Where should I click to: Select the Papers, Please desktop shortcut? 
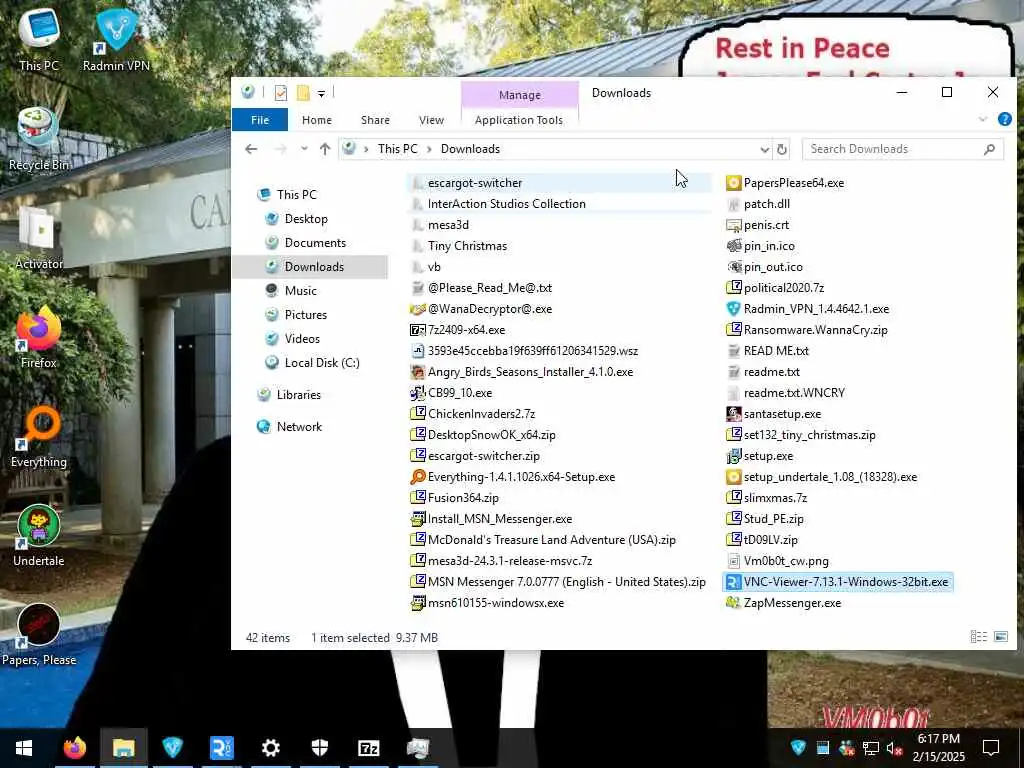39,635
